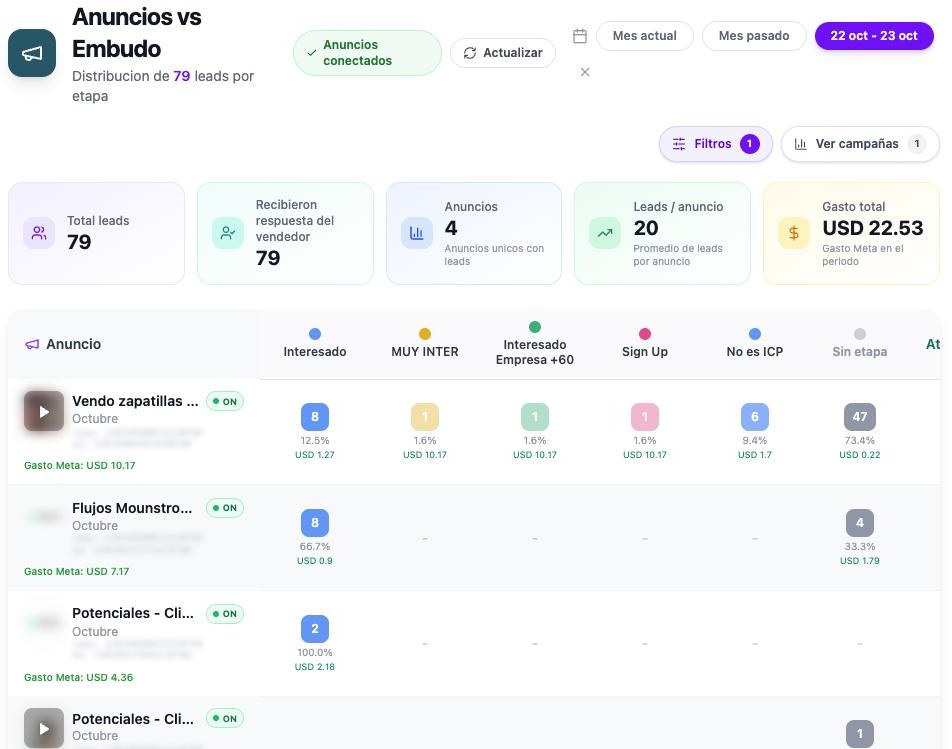Viewport: 952px width, 749px height.
Task: Click the Interesado column header
Action: pos(314,351)
